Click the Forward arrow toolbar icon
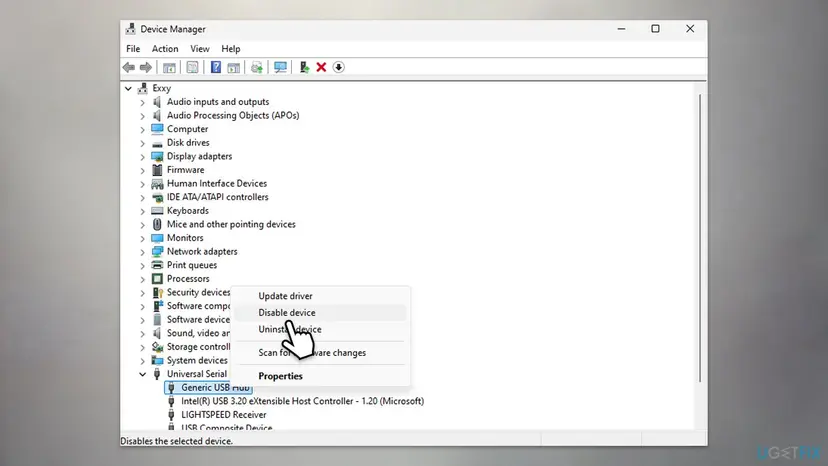The image size is (828, 466). [146, 67]
